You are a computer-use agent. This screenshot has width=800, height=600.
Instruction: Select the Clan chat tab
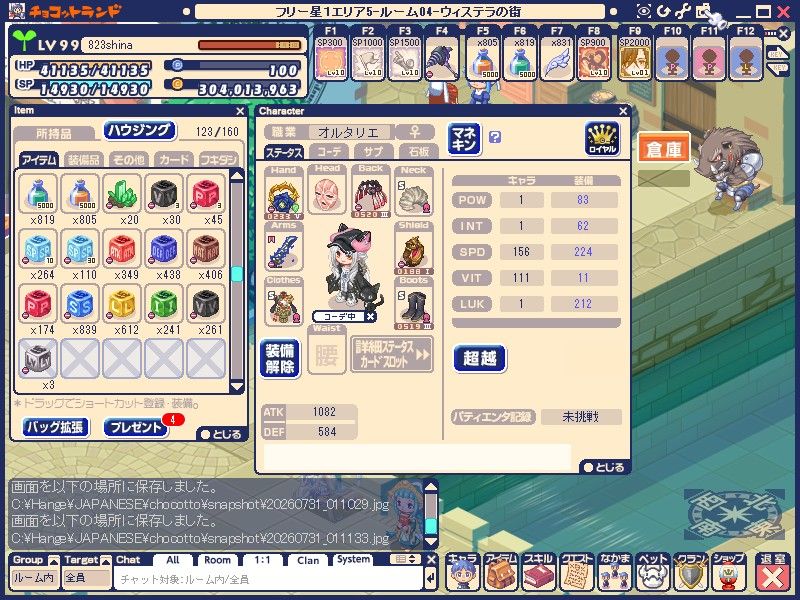click(x=308, y=560)
